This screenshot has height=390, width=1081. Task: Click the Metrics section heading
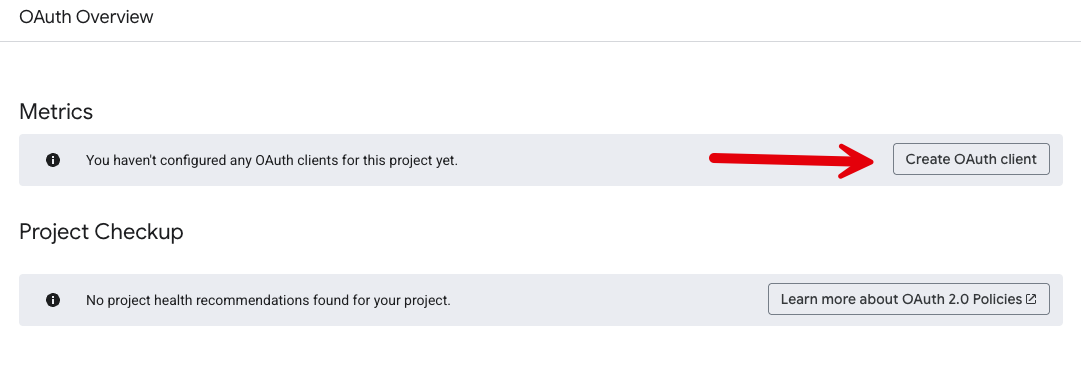pos(56,111)
